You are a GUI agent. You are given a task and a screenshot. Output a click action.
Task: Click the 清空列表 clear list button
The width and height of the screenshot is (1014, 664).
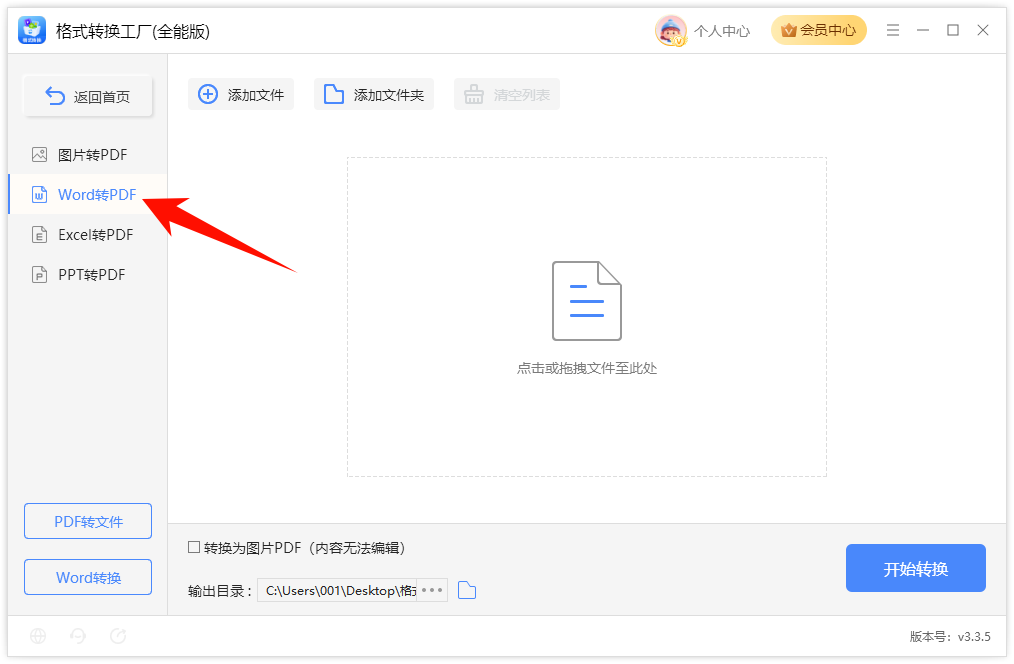pos(507,94)
